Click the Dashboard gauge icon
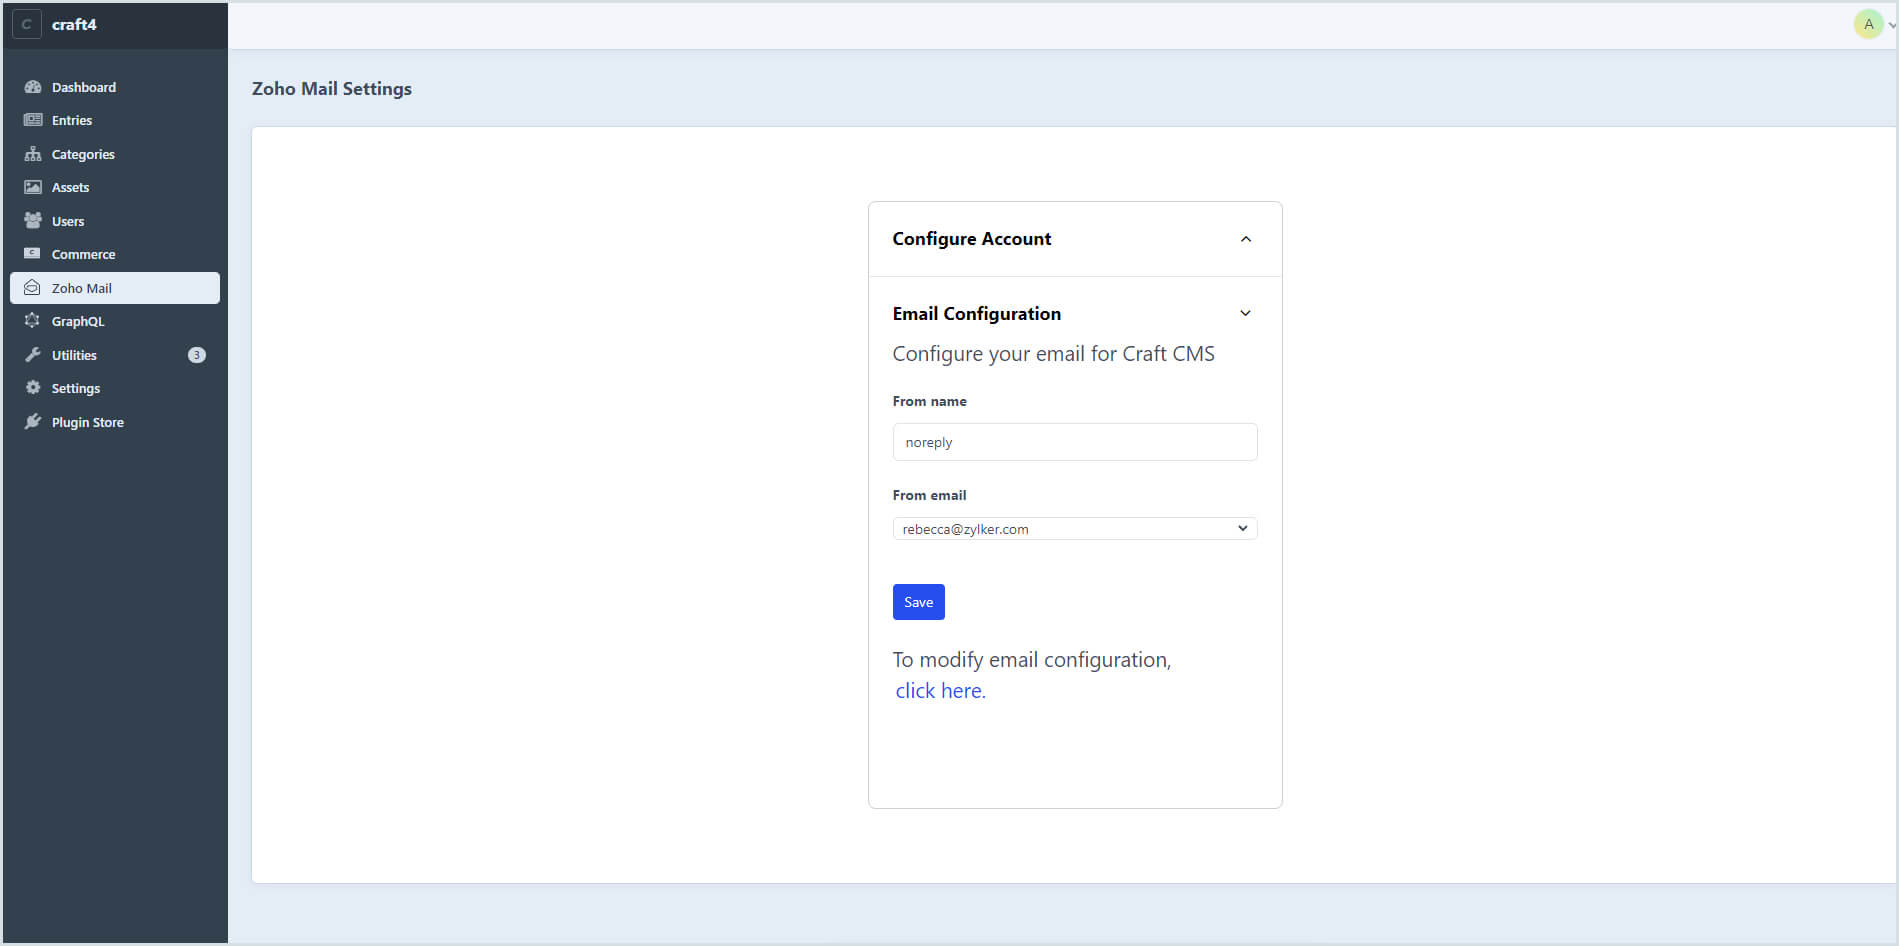 33,87
